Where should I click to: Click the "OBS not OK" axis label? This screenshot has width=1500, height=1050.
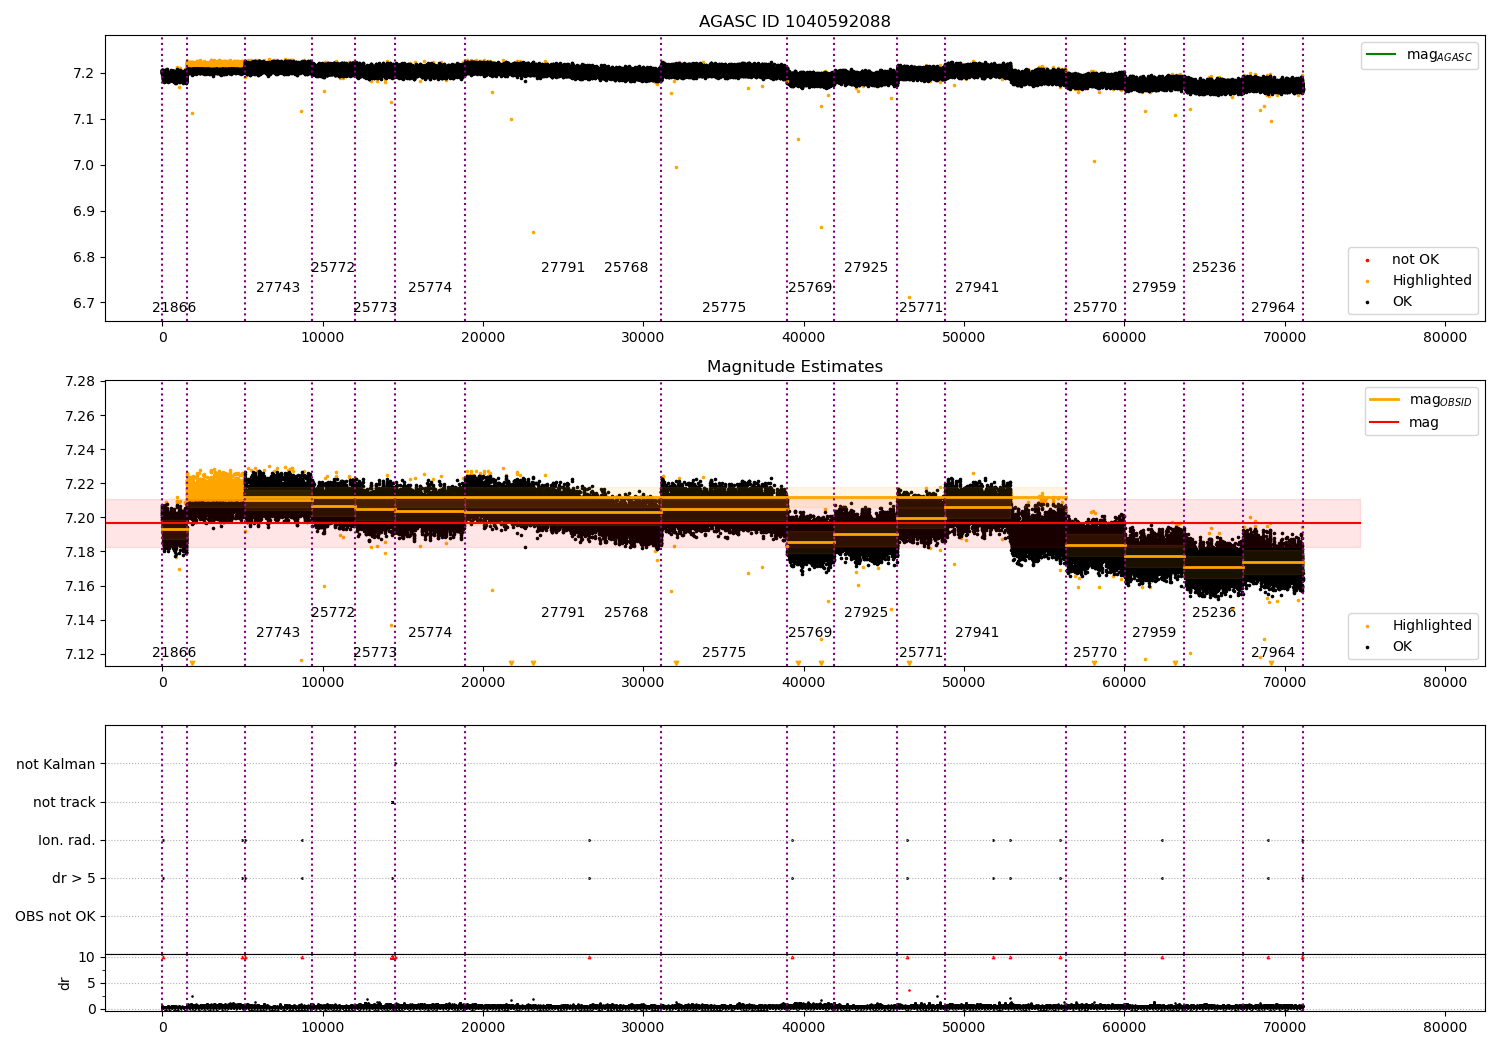click(55, 917)
